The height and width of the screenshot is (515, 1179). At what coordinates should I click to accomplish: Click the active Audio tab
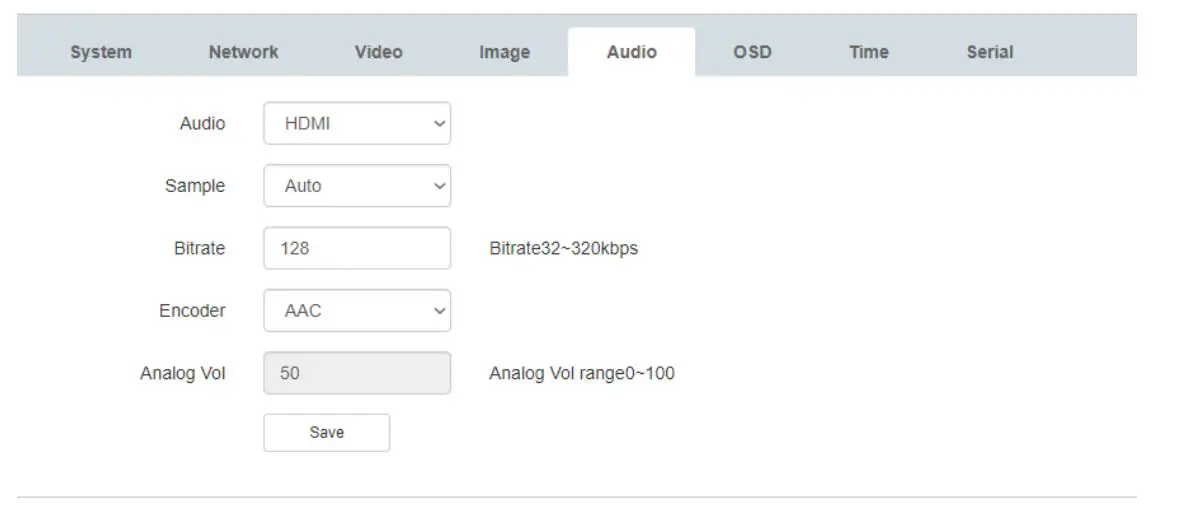631,52
